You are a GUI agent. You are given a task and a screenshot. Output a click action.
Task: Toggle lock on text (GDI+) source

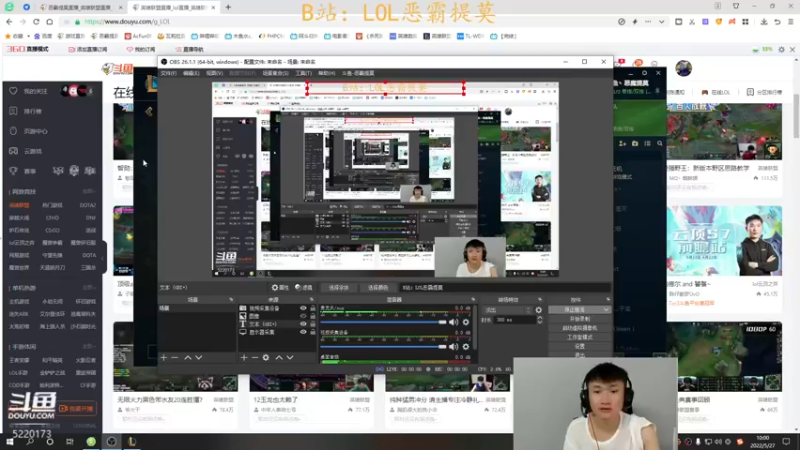(x=313, y=324)
